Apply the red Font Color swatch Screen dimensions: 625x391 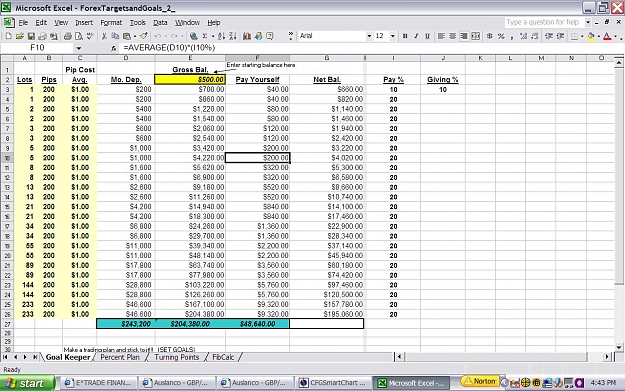tap(607, 36)
